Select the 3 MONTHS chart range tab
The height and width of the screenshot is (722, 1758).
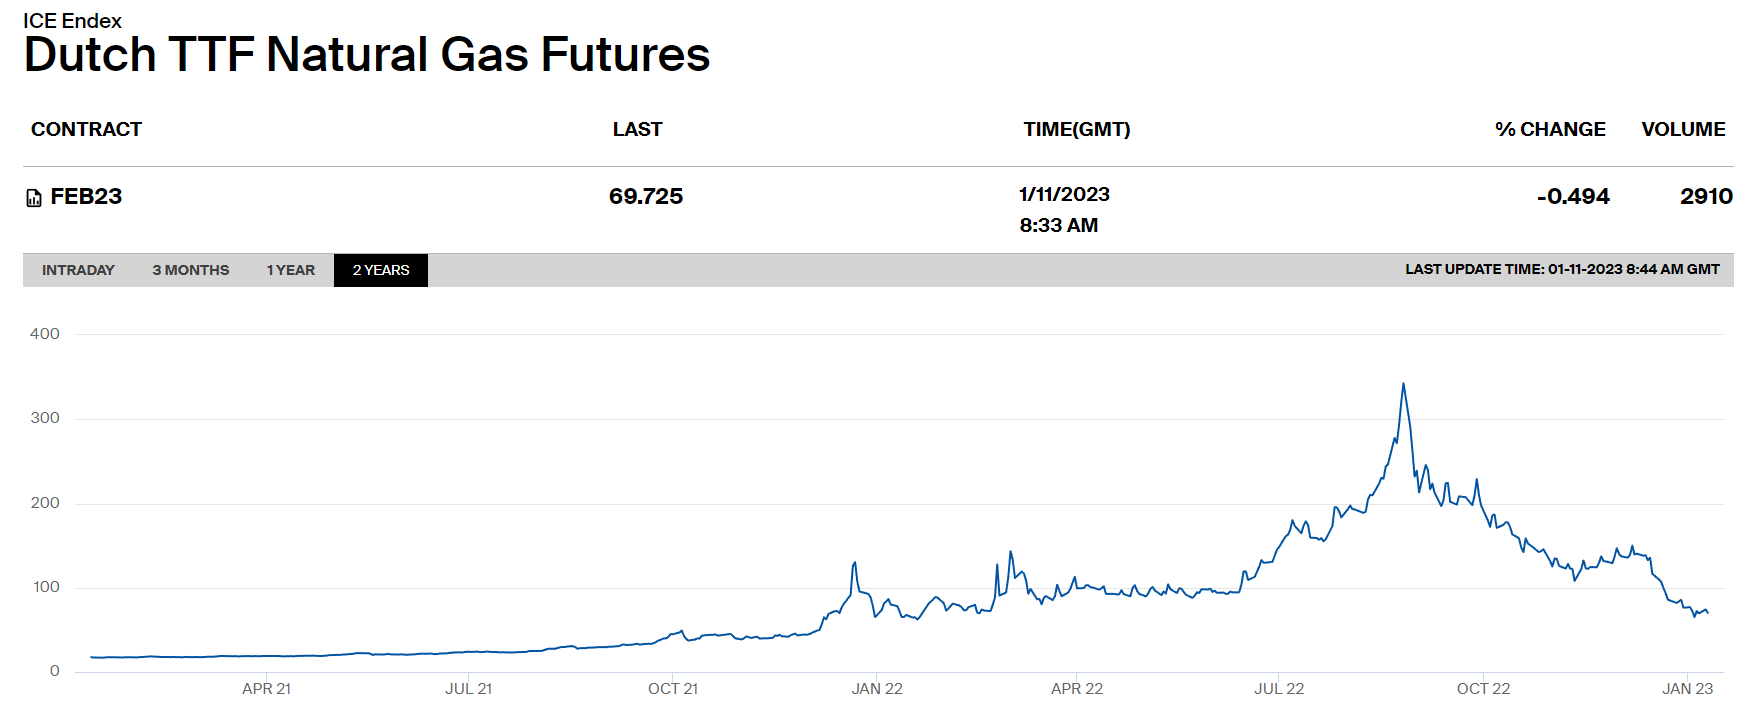190,270
